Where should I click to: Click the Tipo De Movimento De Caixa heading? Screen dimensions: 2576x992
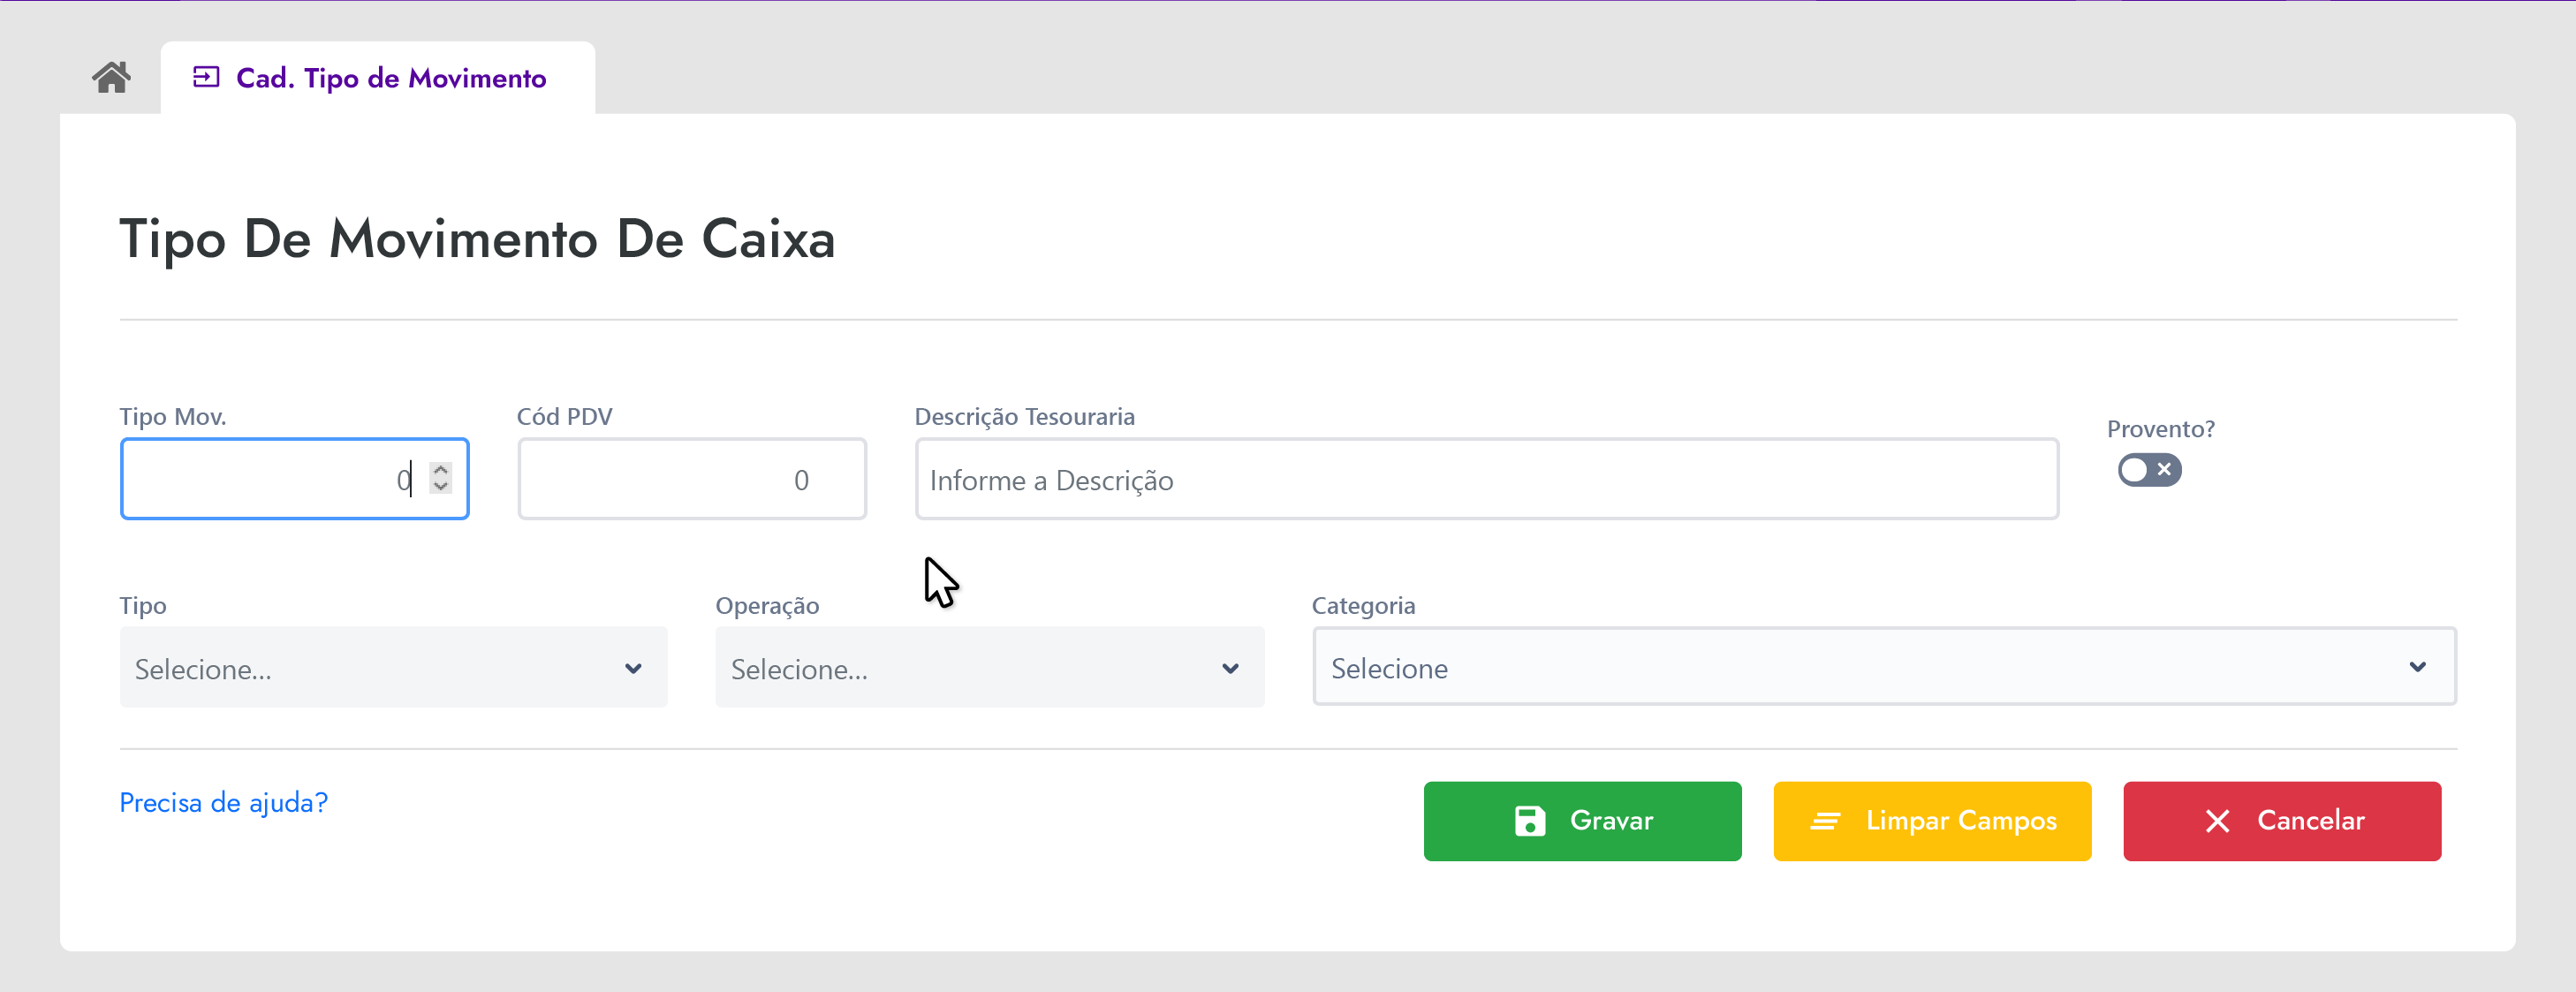[x=477, y=239]
